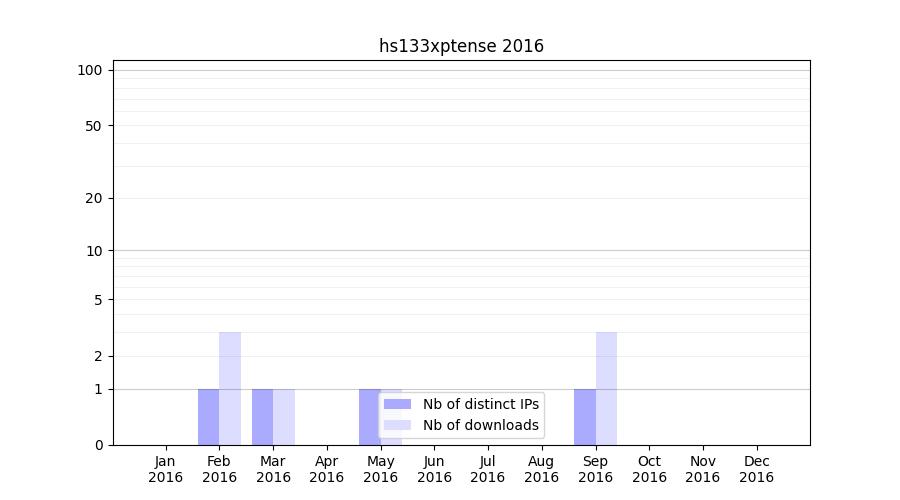The height and width of the screenshot is (500, 900).
Task: Select the Dec 2016 x-axis label
Action: (x=756, y=469)
